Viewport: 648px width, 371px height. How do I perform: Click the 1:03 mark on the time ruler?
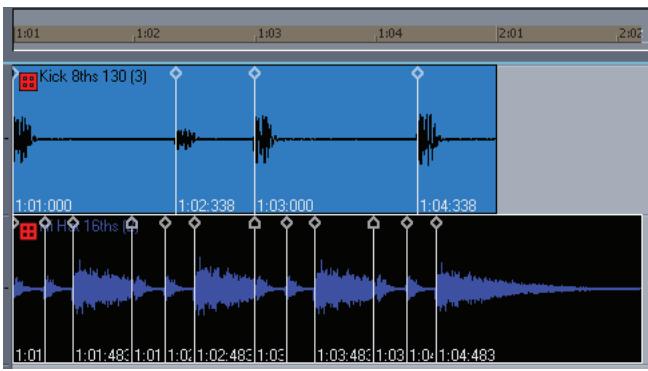(x=269, y=33)
